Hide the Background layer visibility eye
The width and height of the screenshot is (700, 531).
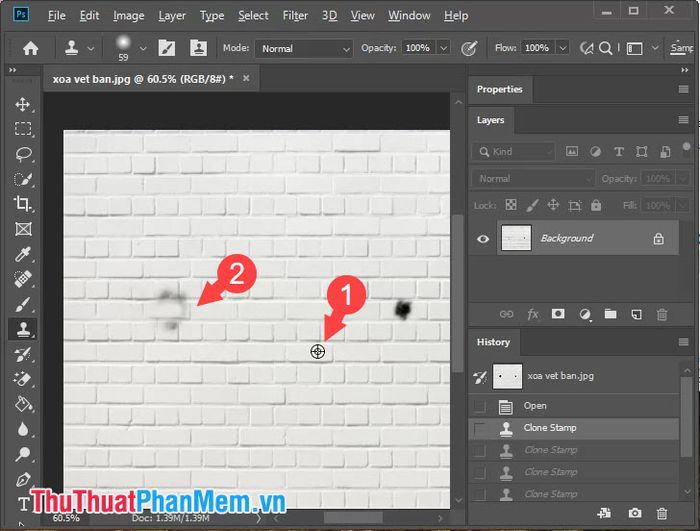point(483,239)
